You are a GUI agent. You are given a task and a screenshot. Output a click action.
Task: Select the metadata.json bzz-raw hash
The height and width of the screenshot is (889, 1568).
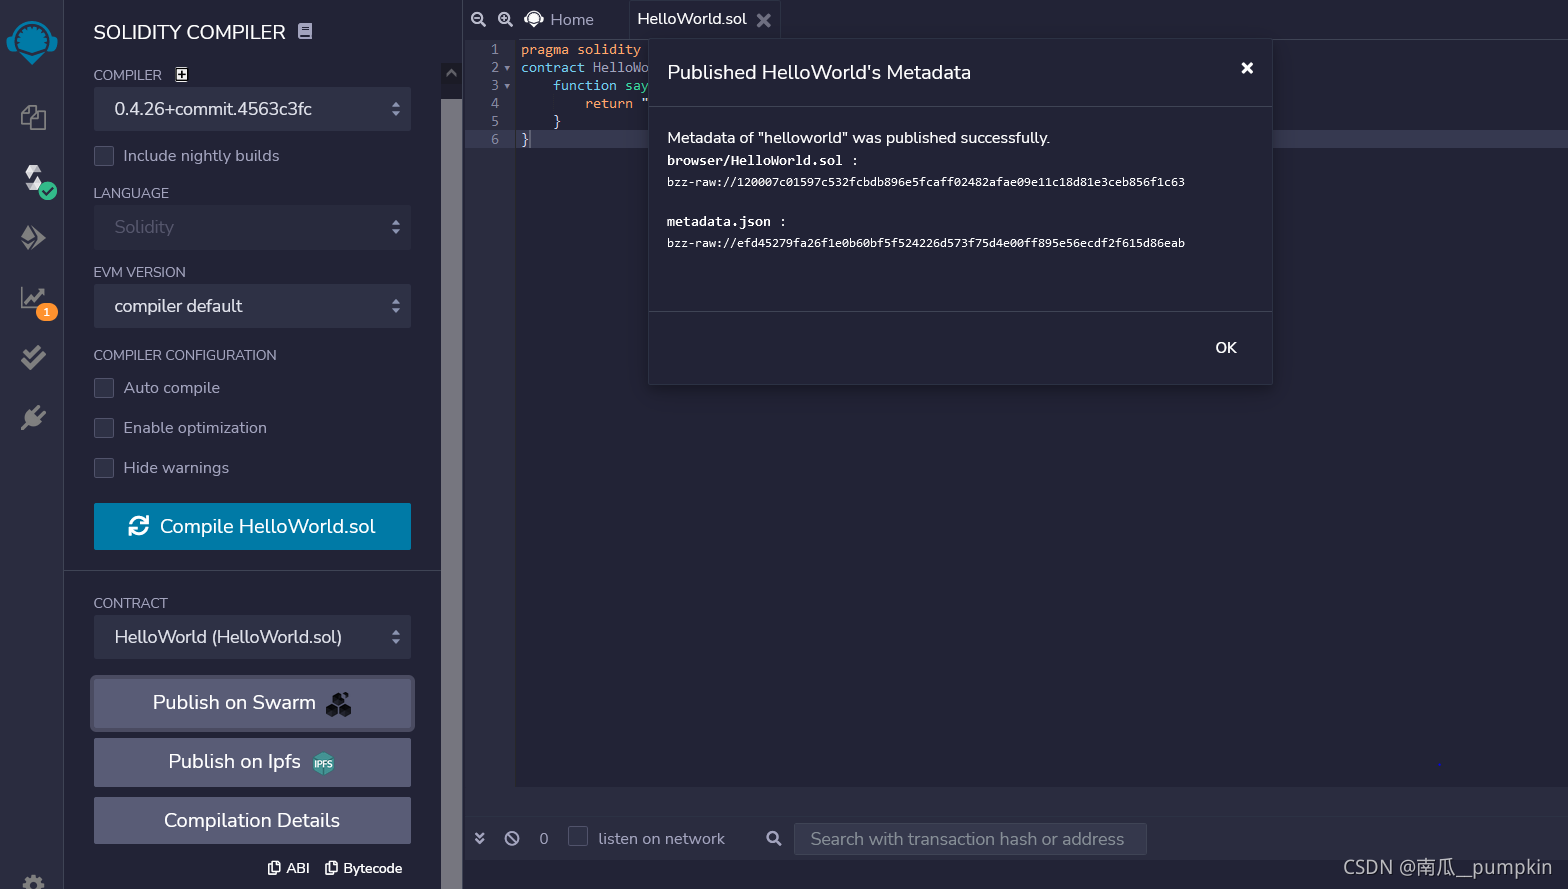coord(926,243)
